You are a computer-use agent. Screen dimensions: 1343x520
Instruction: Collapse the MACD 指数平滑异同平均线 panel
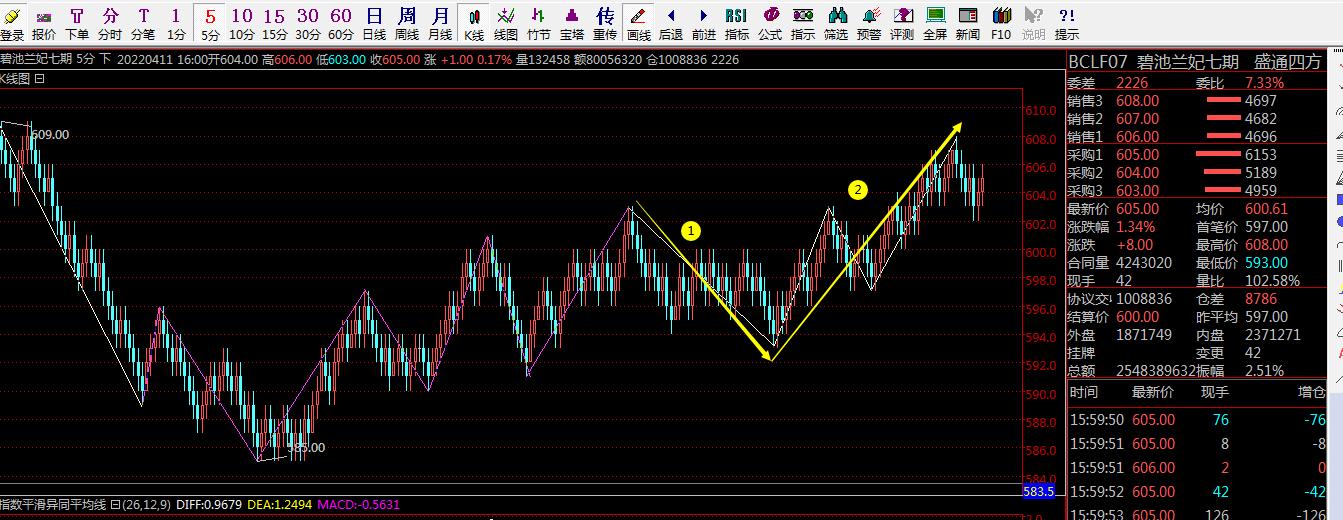pos(114,505)
